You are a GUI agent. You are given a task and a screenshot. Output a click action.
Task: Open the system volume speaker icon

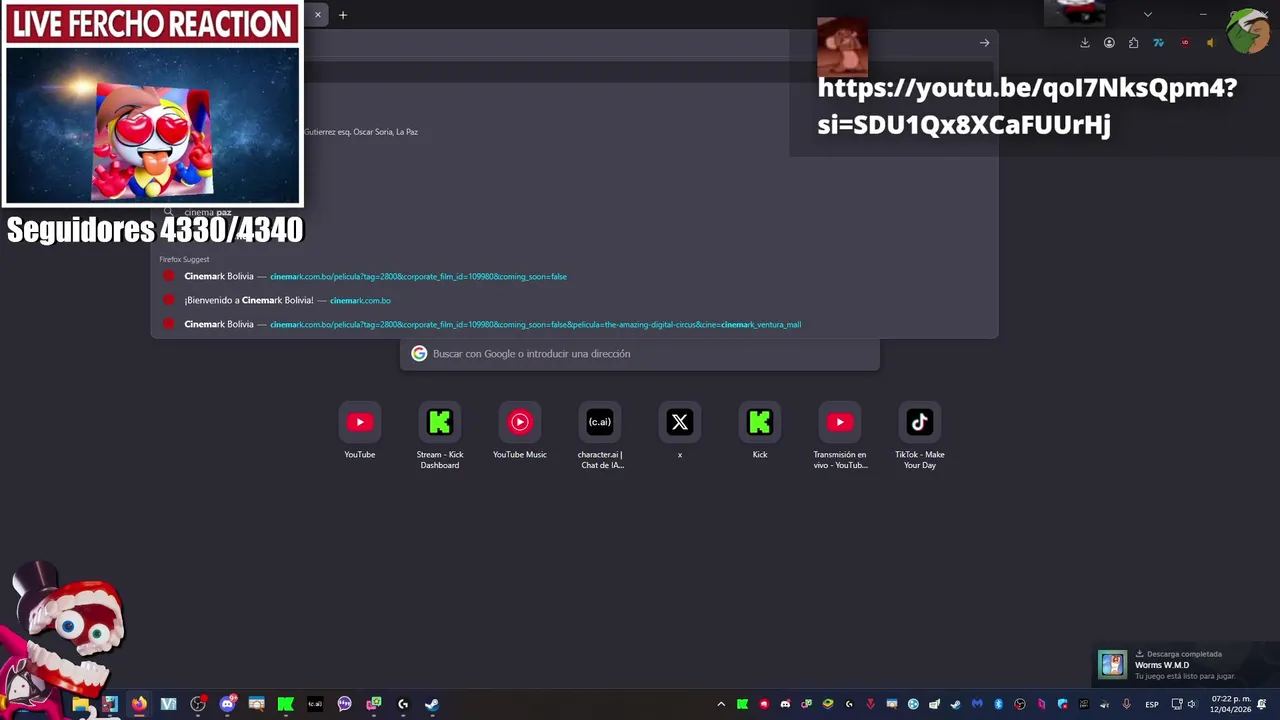click(x=1191, y=704)
